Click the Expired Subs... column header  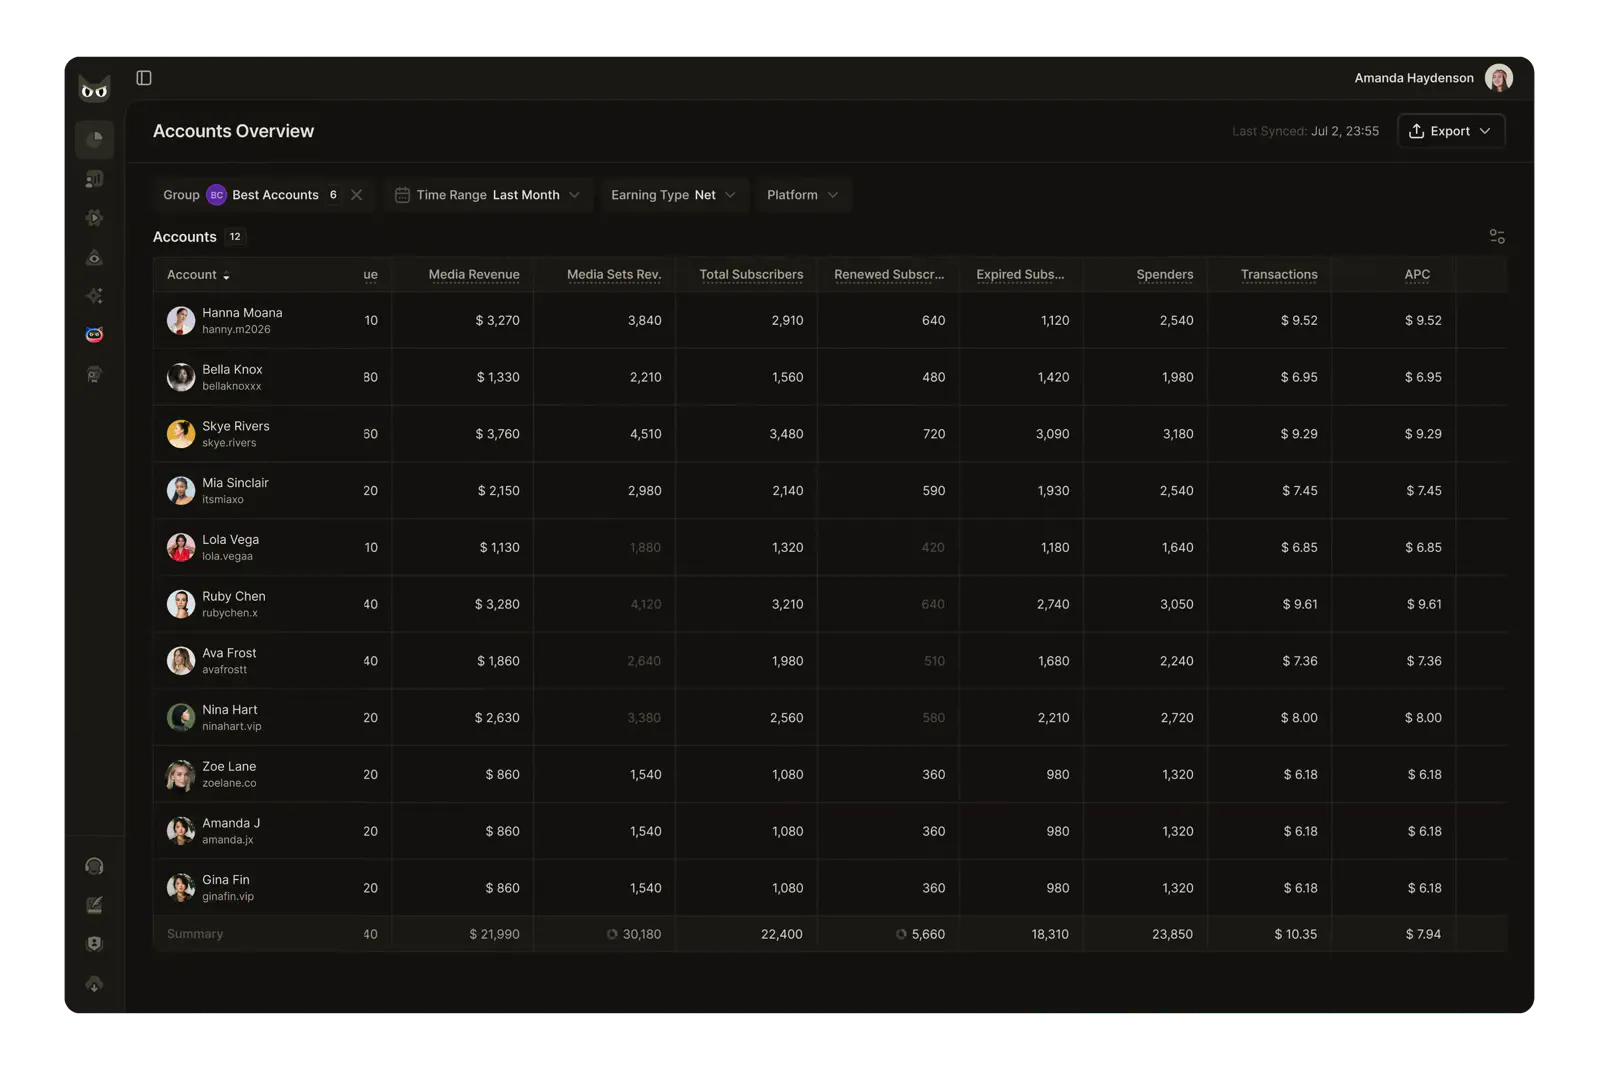pos(1020,275)
